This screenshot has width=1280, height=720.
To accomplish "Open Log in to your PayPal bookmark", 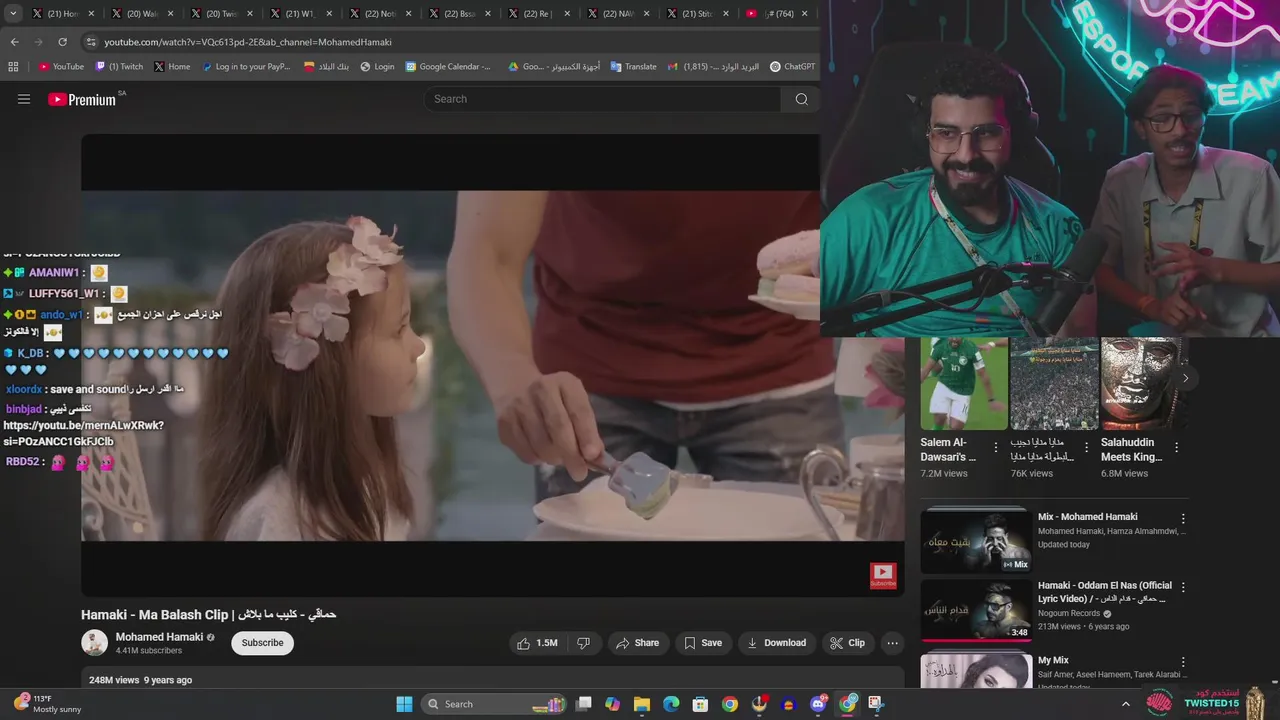I will click(246, 67).
